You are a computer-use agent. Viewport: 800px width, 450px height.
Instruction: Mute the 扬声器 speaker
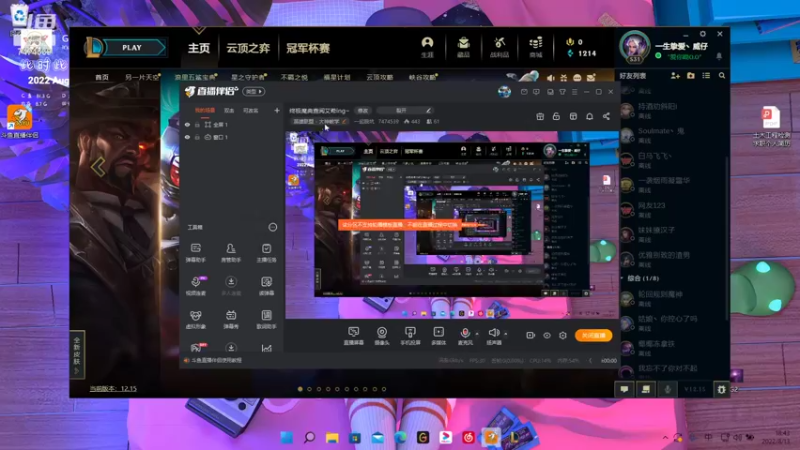tap(493, 336)
